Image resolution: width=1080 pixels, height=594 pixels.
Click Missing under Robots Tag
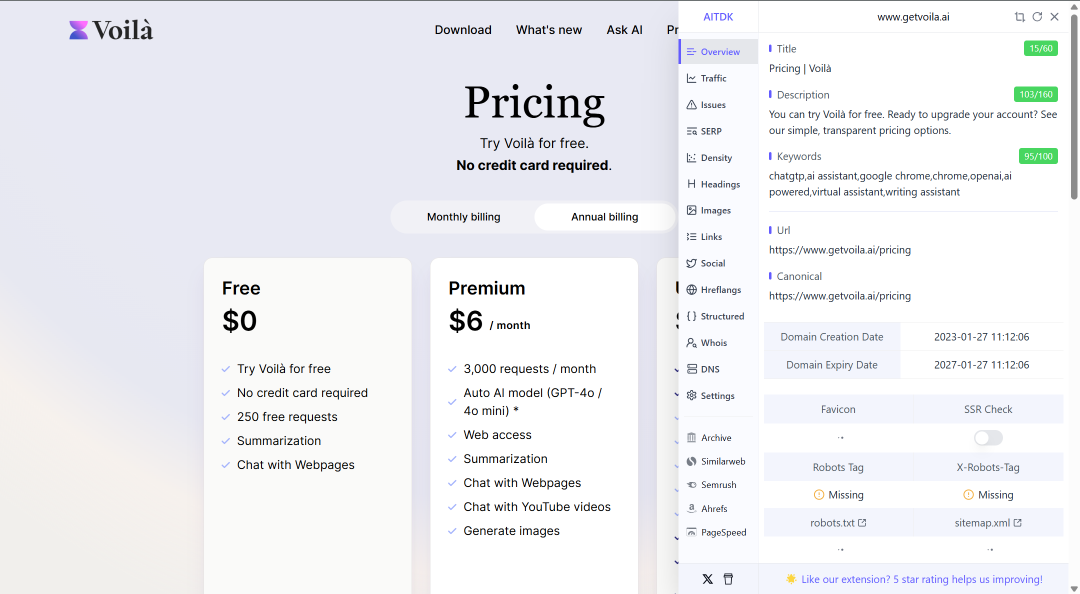838,495
